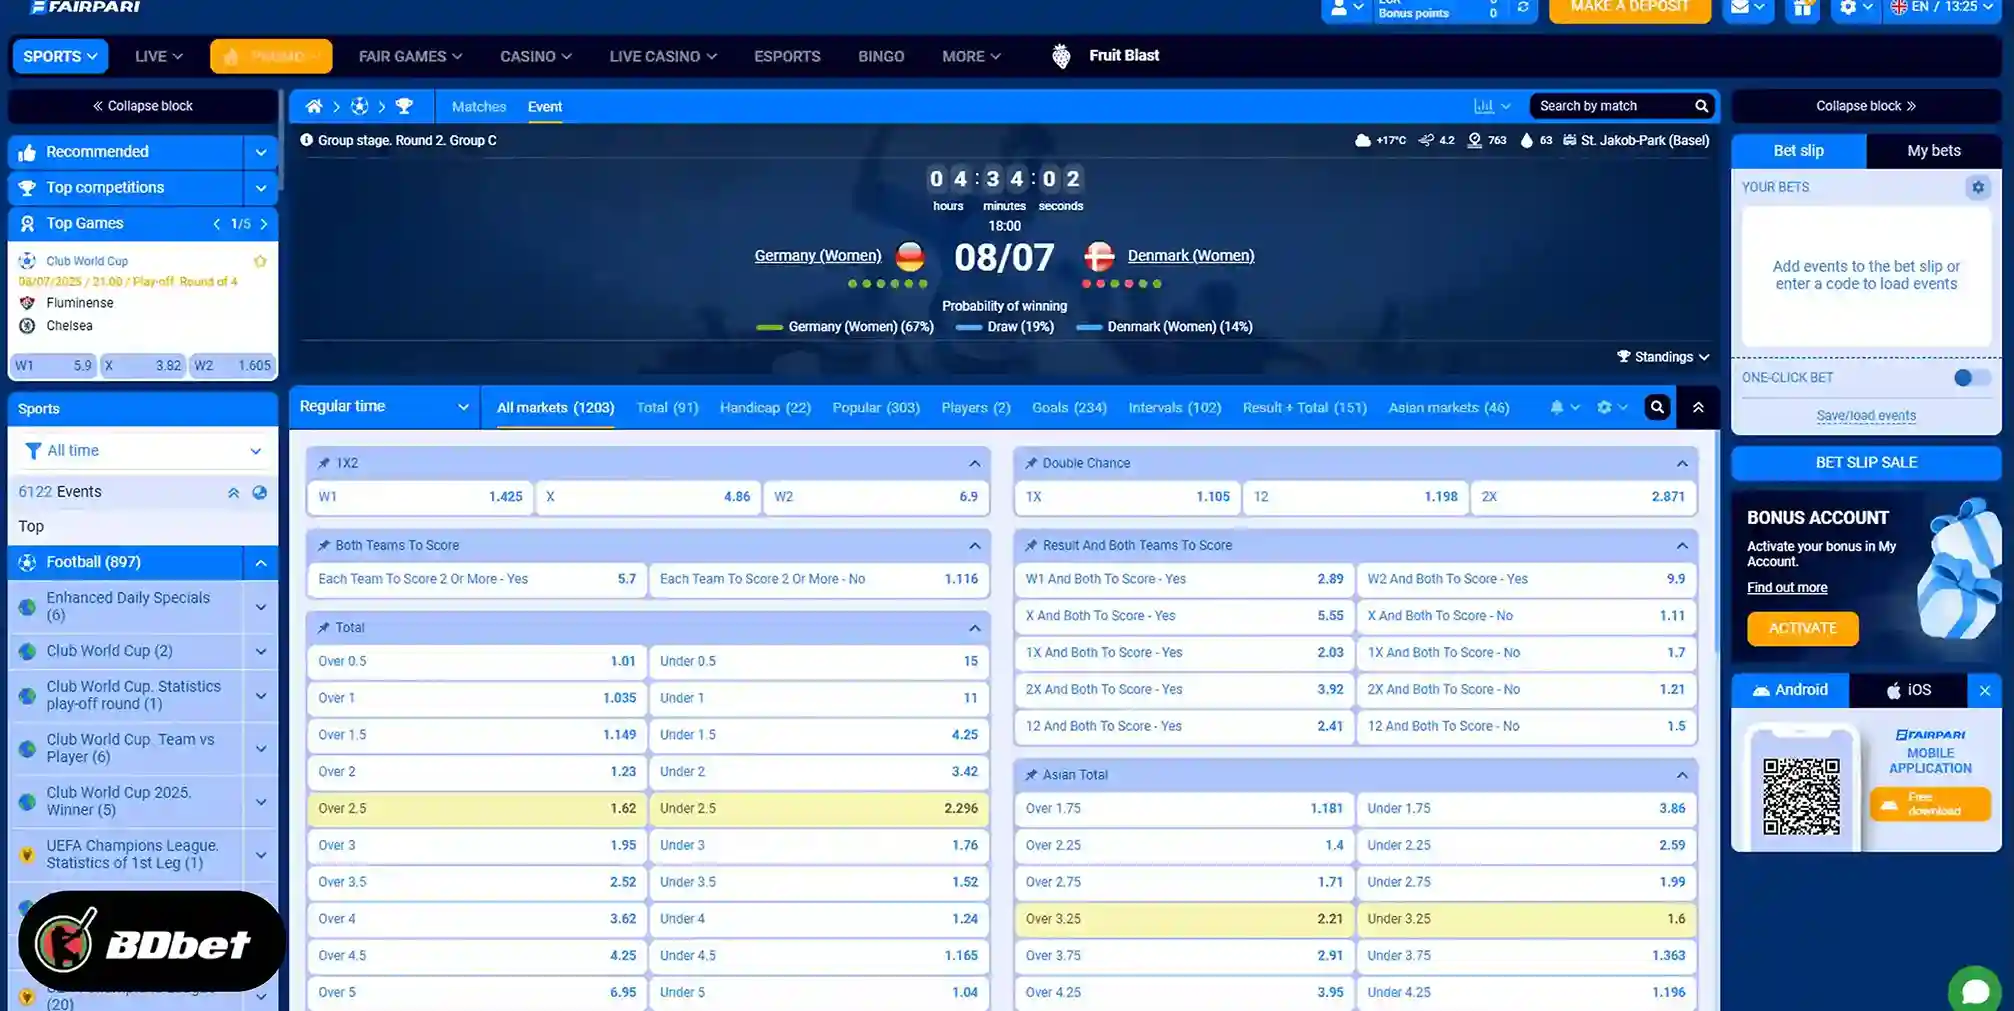Select Under 3.25 Asian Total 1.6
The height and width of the screenshot is (1011, 2014).
pyautogui.click(x=1526, y=919)
